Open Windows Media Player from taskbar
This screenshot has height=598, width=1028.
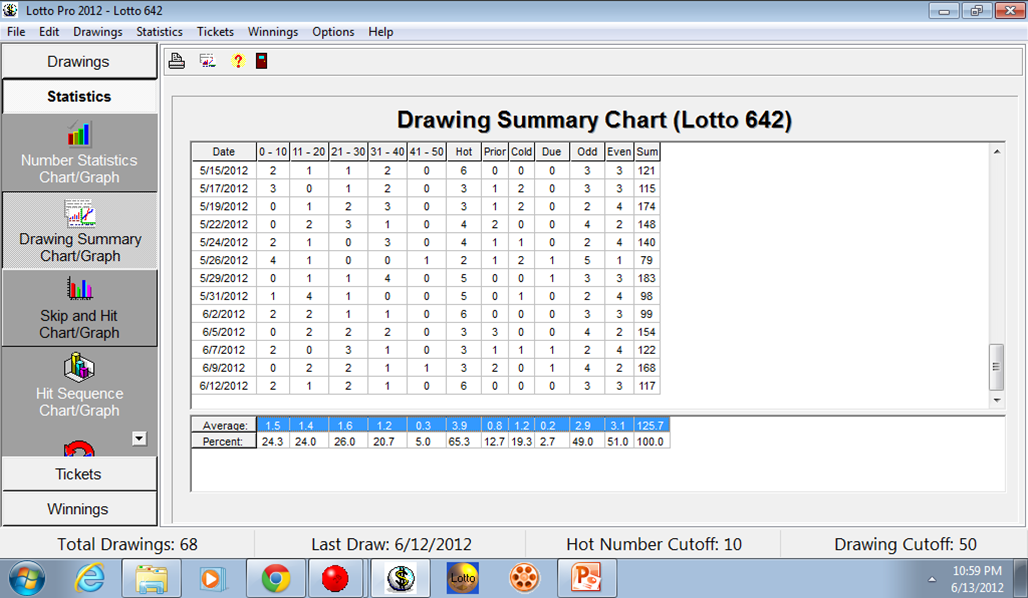click(x=211, y=579)
